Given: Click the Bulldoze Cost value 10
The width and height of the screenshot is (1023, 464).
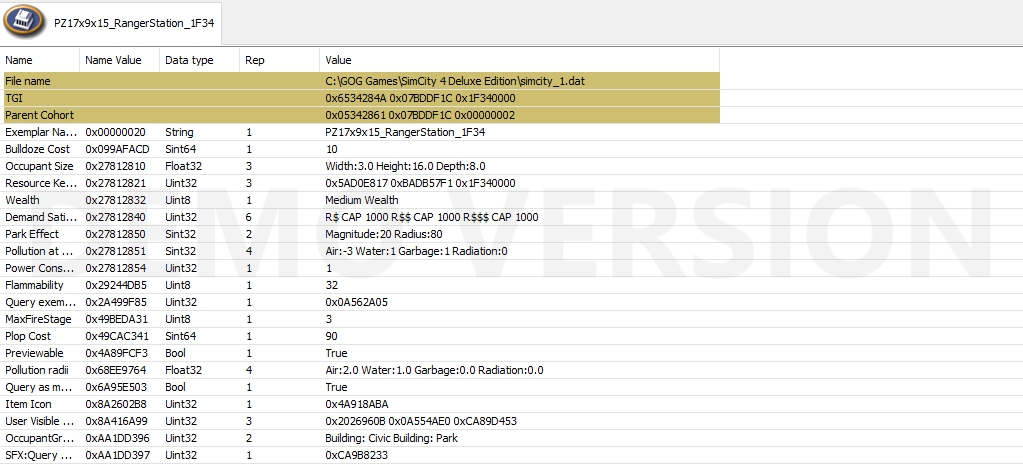Looking at the screenshot, I should point(331,149).
